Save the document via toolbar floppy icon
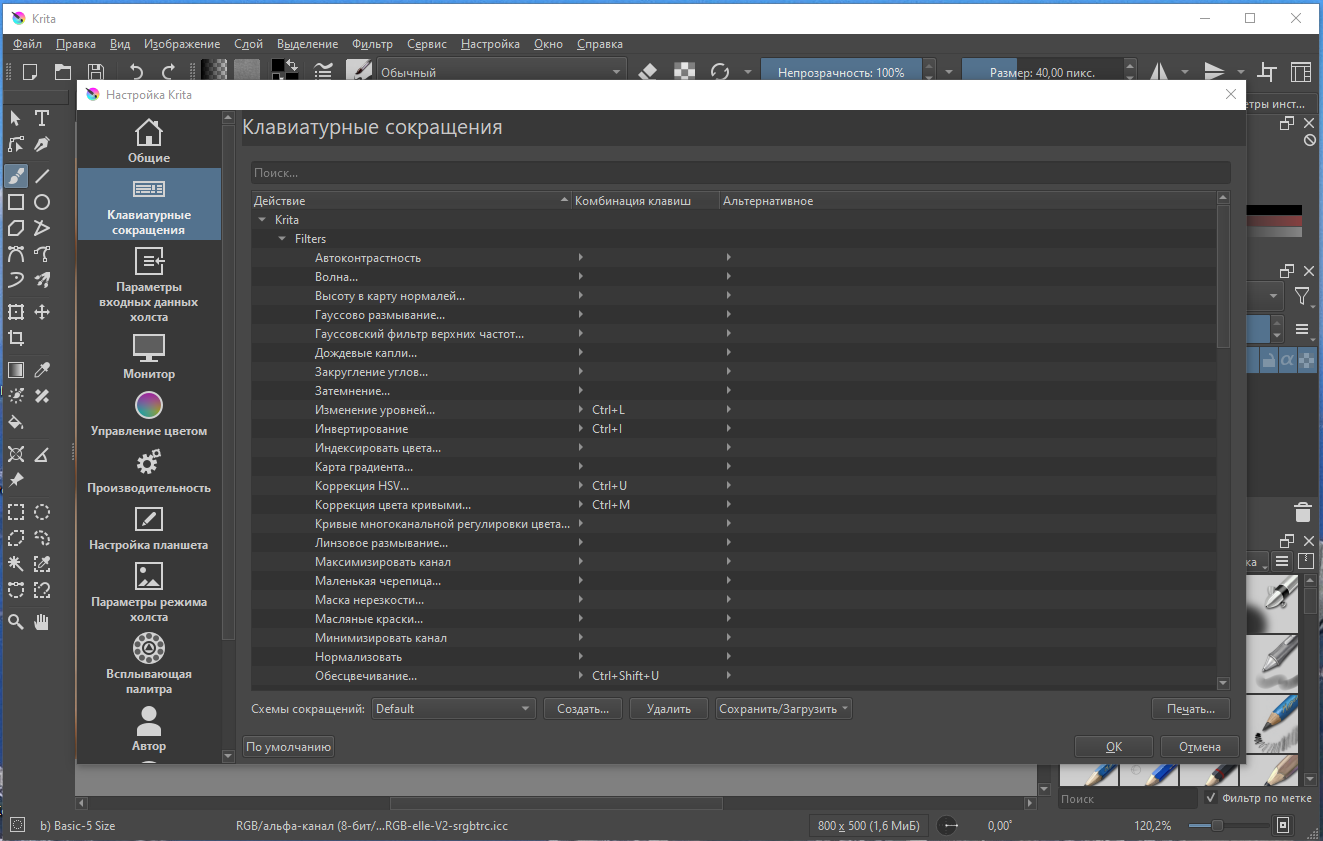 pyautogui.click(x=95, y=72)
